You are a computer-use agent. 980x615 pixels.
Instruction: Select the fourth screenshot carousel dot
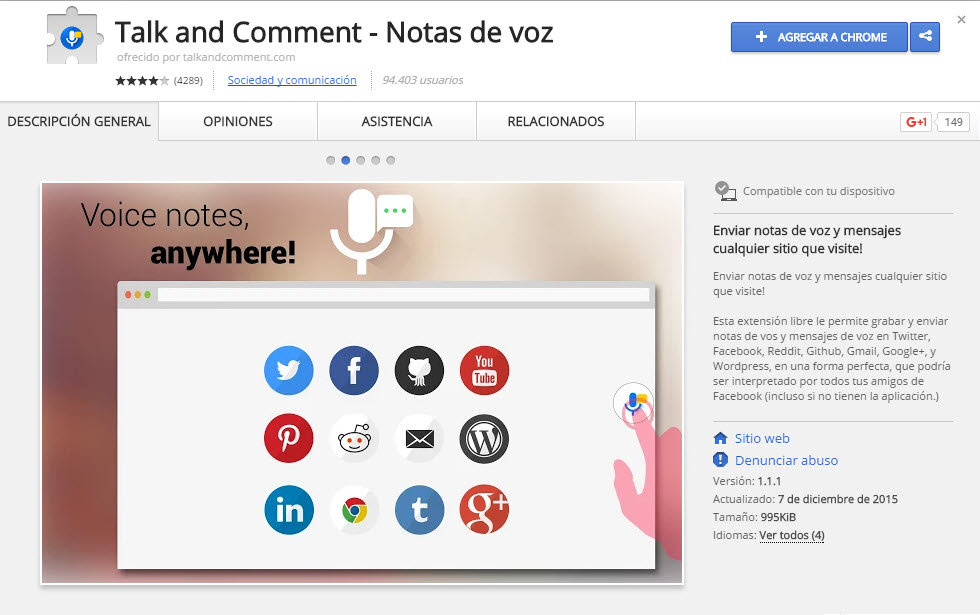pyautogui.click(x=376, y=161)
